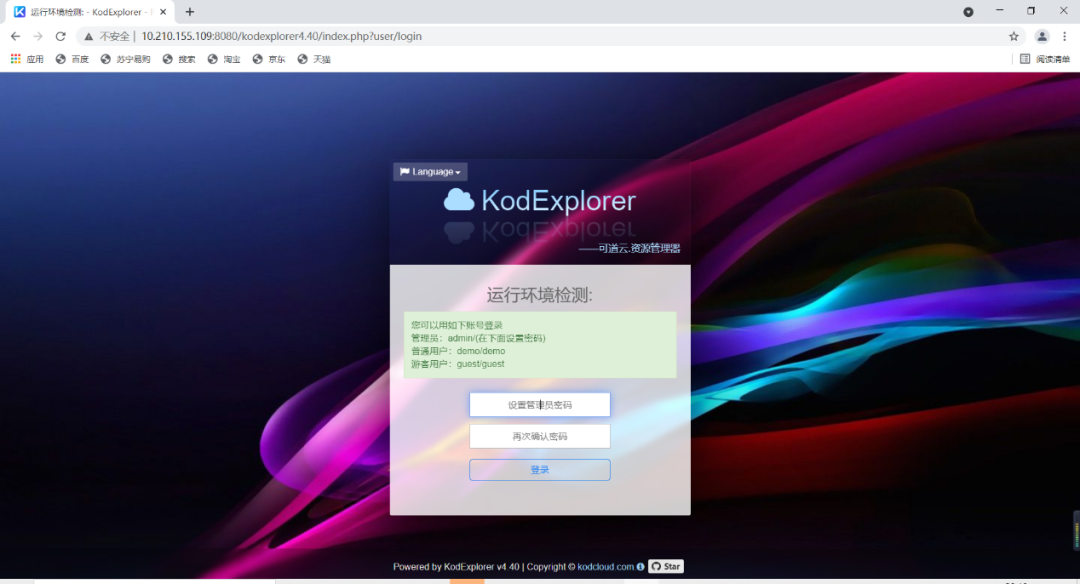Click the KodExplorer cloud logo icon
This screenshot has height=584, width=1080.
459,200
